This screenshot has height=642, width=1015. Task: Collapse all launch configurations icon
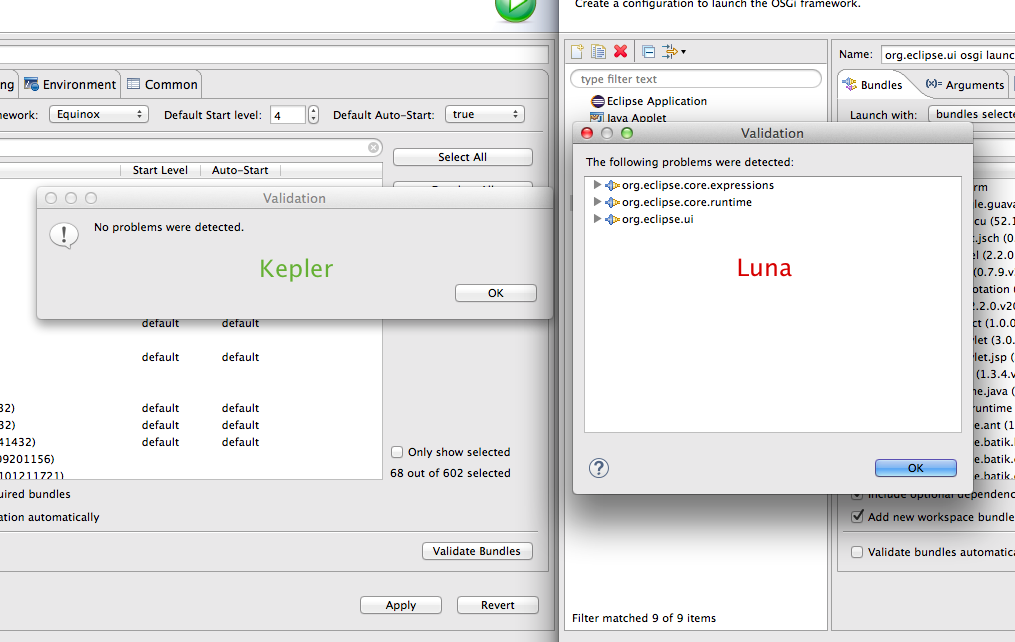click(x=649, y=52)
